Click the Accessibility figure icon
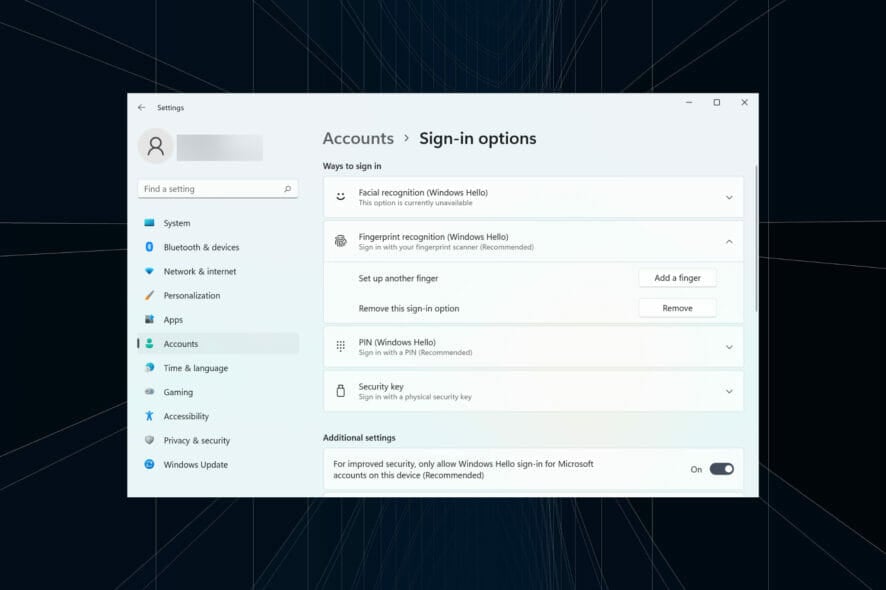Viewport: 886px width, 590px height. point(149,416)
